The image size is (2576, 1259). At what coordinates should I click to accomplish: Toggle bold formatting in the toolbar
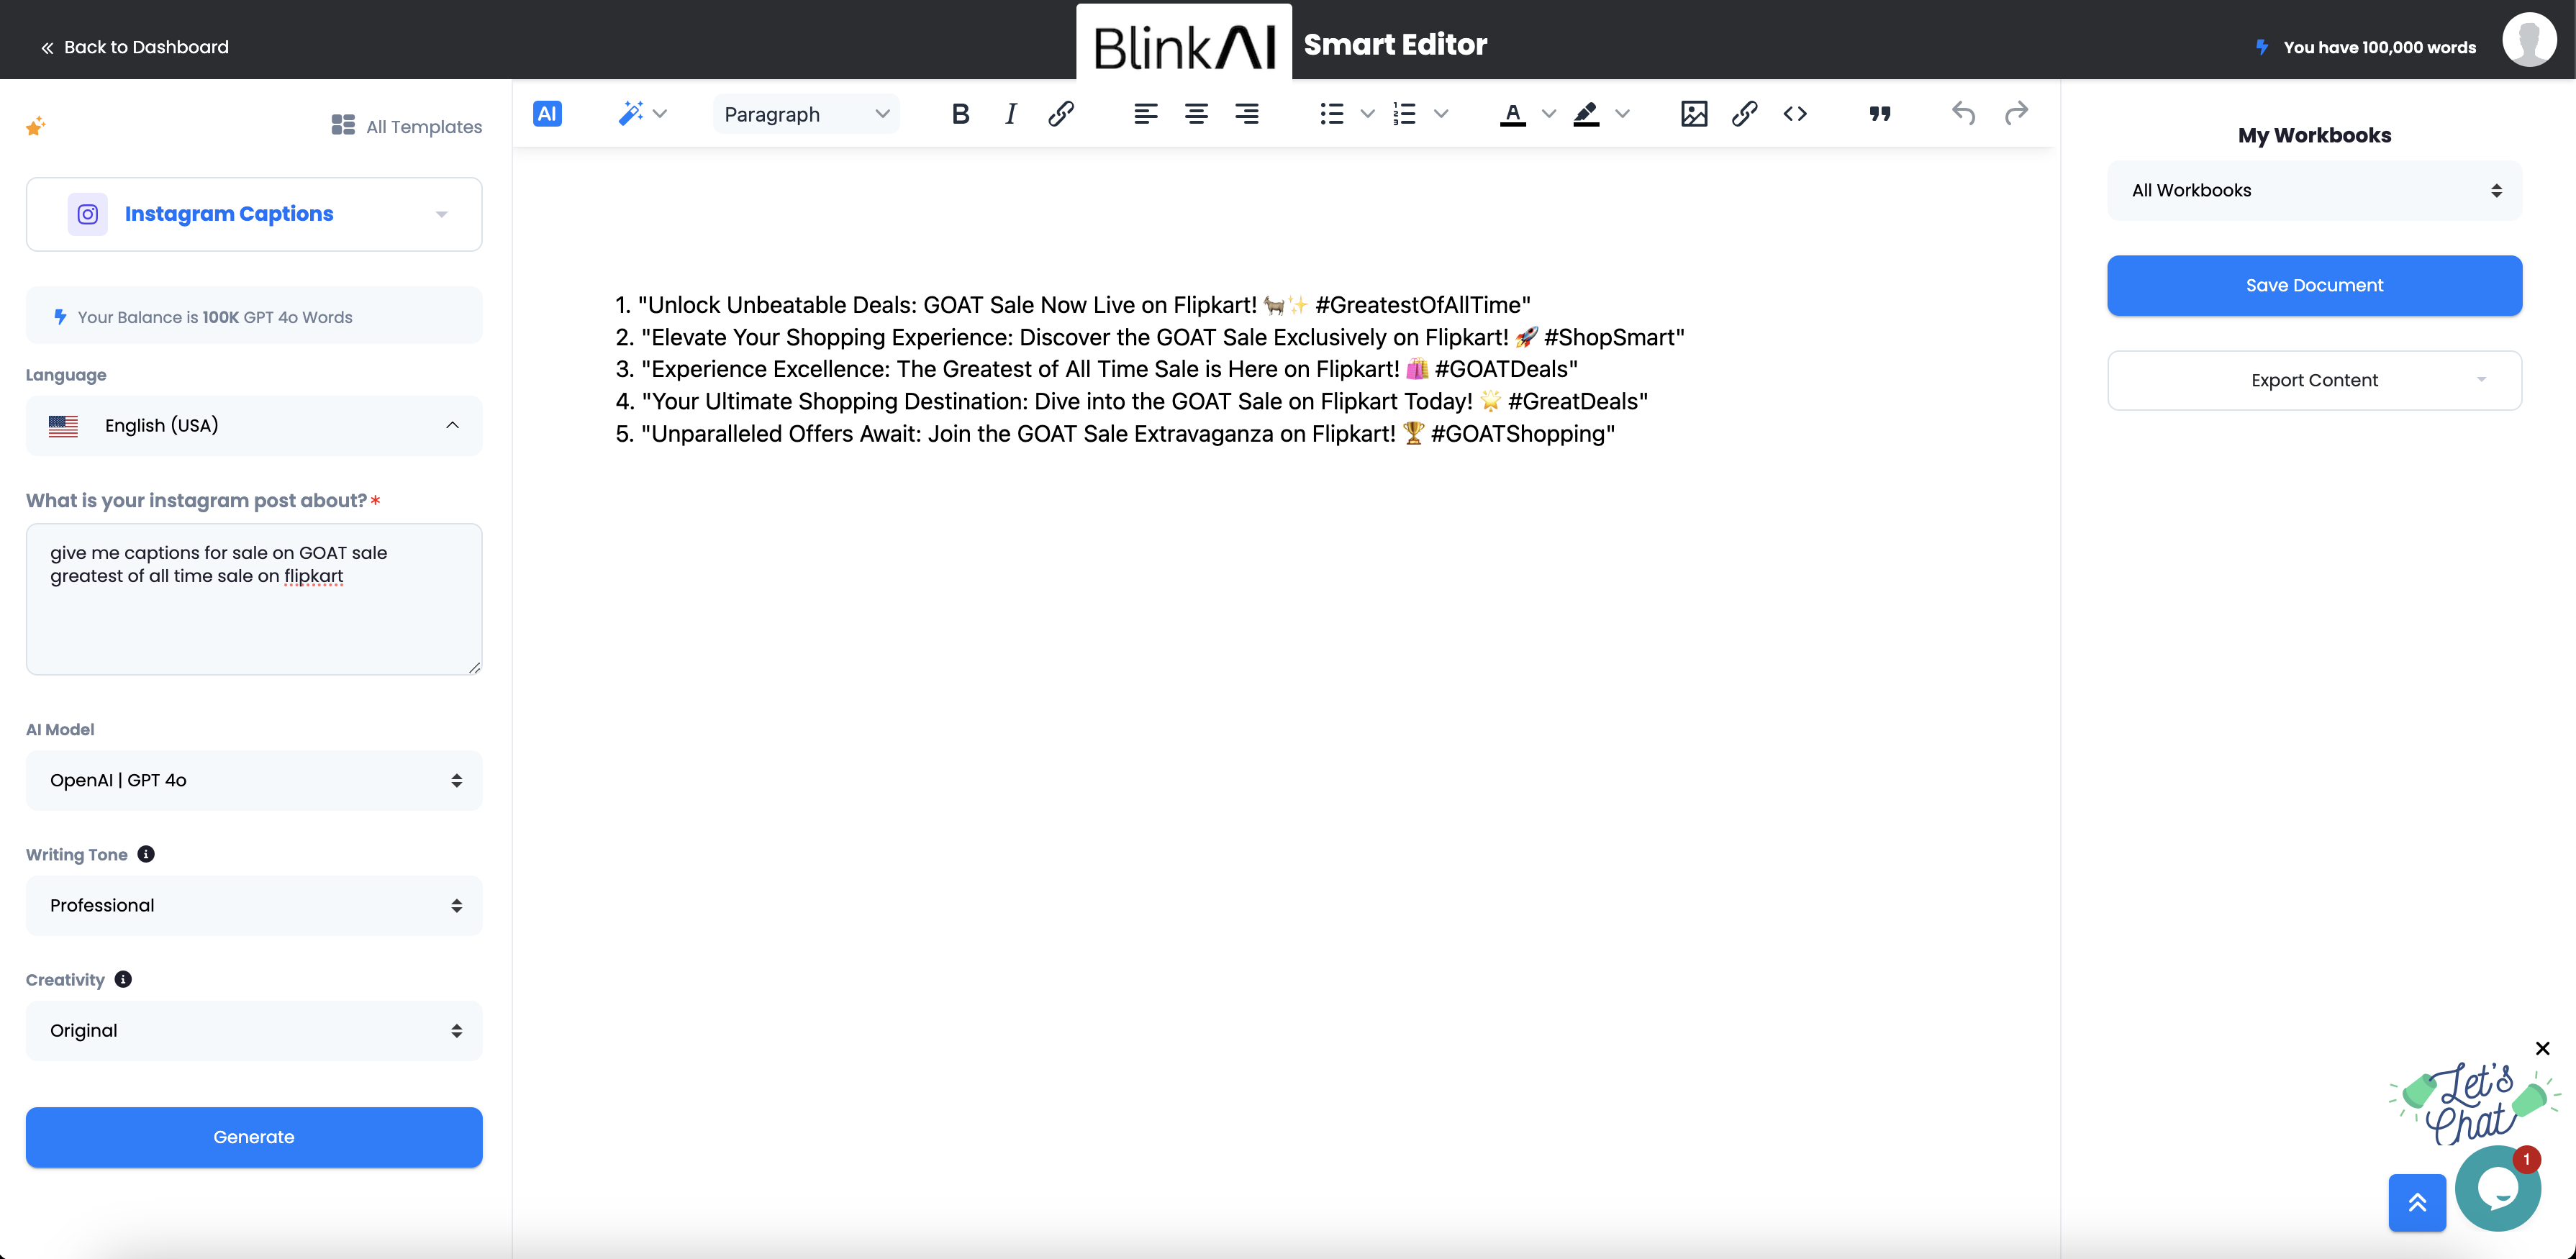click(960, 114)
